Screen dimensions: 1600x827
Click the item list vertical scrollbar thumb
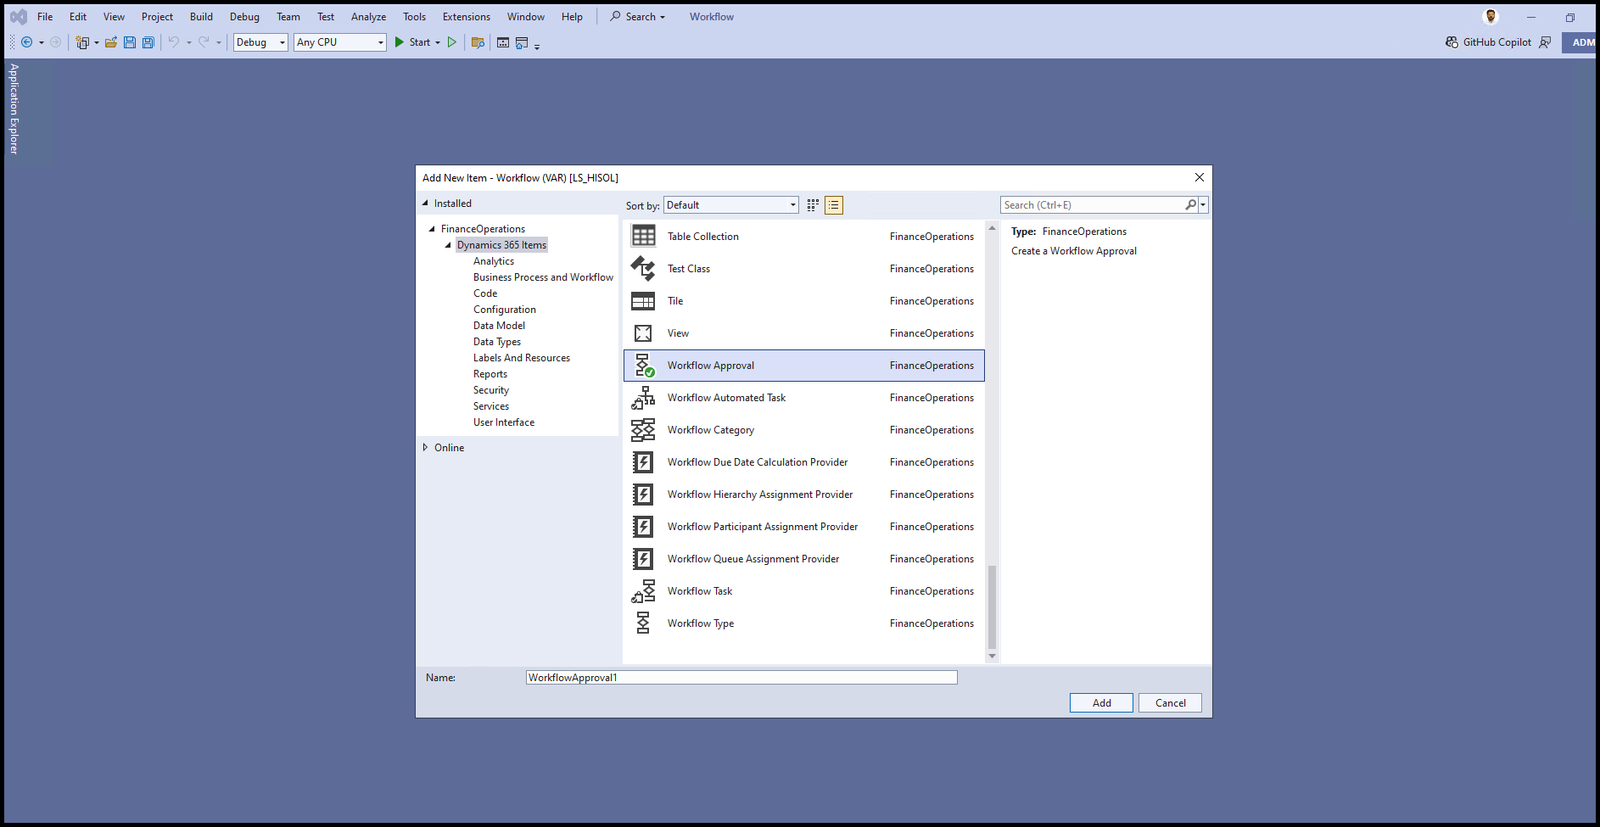tap(992, 607)
